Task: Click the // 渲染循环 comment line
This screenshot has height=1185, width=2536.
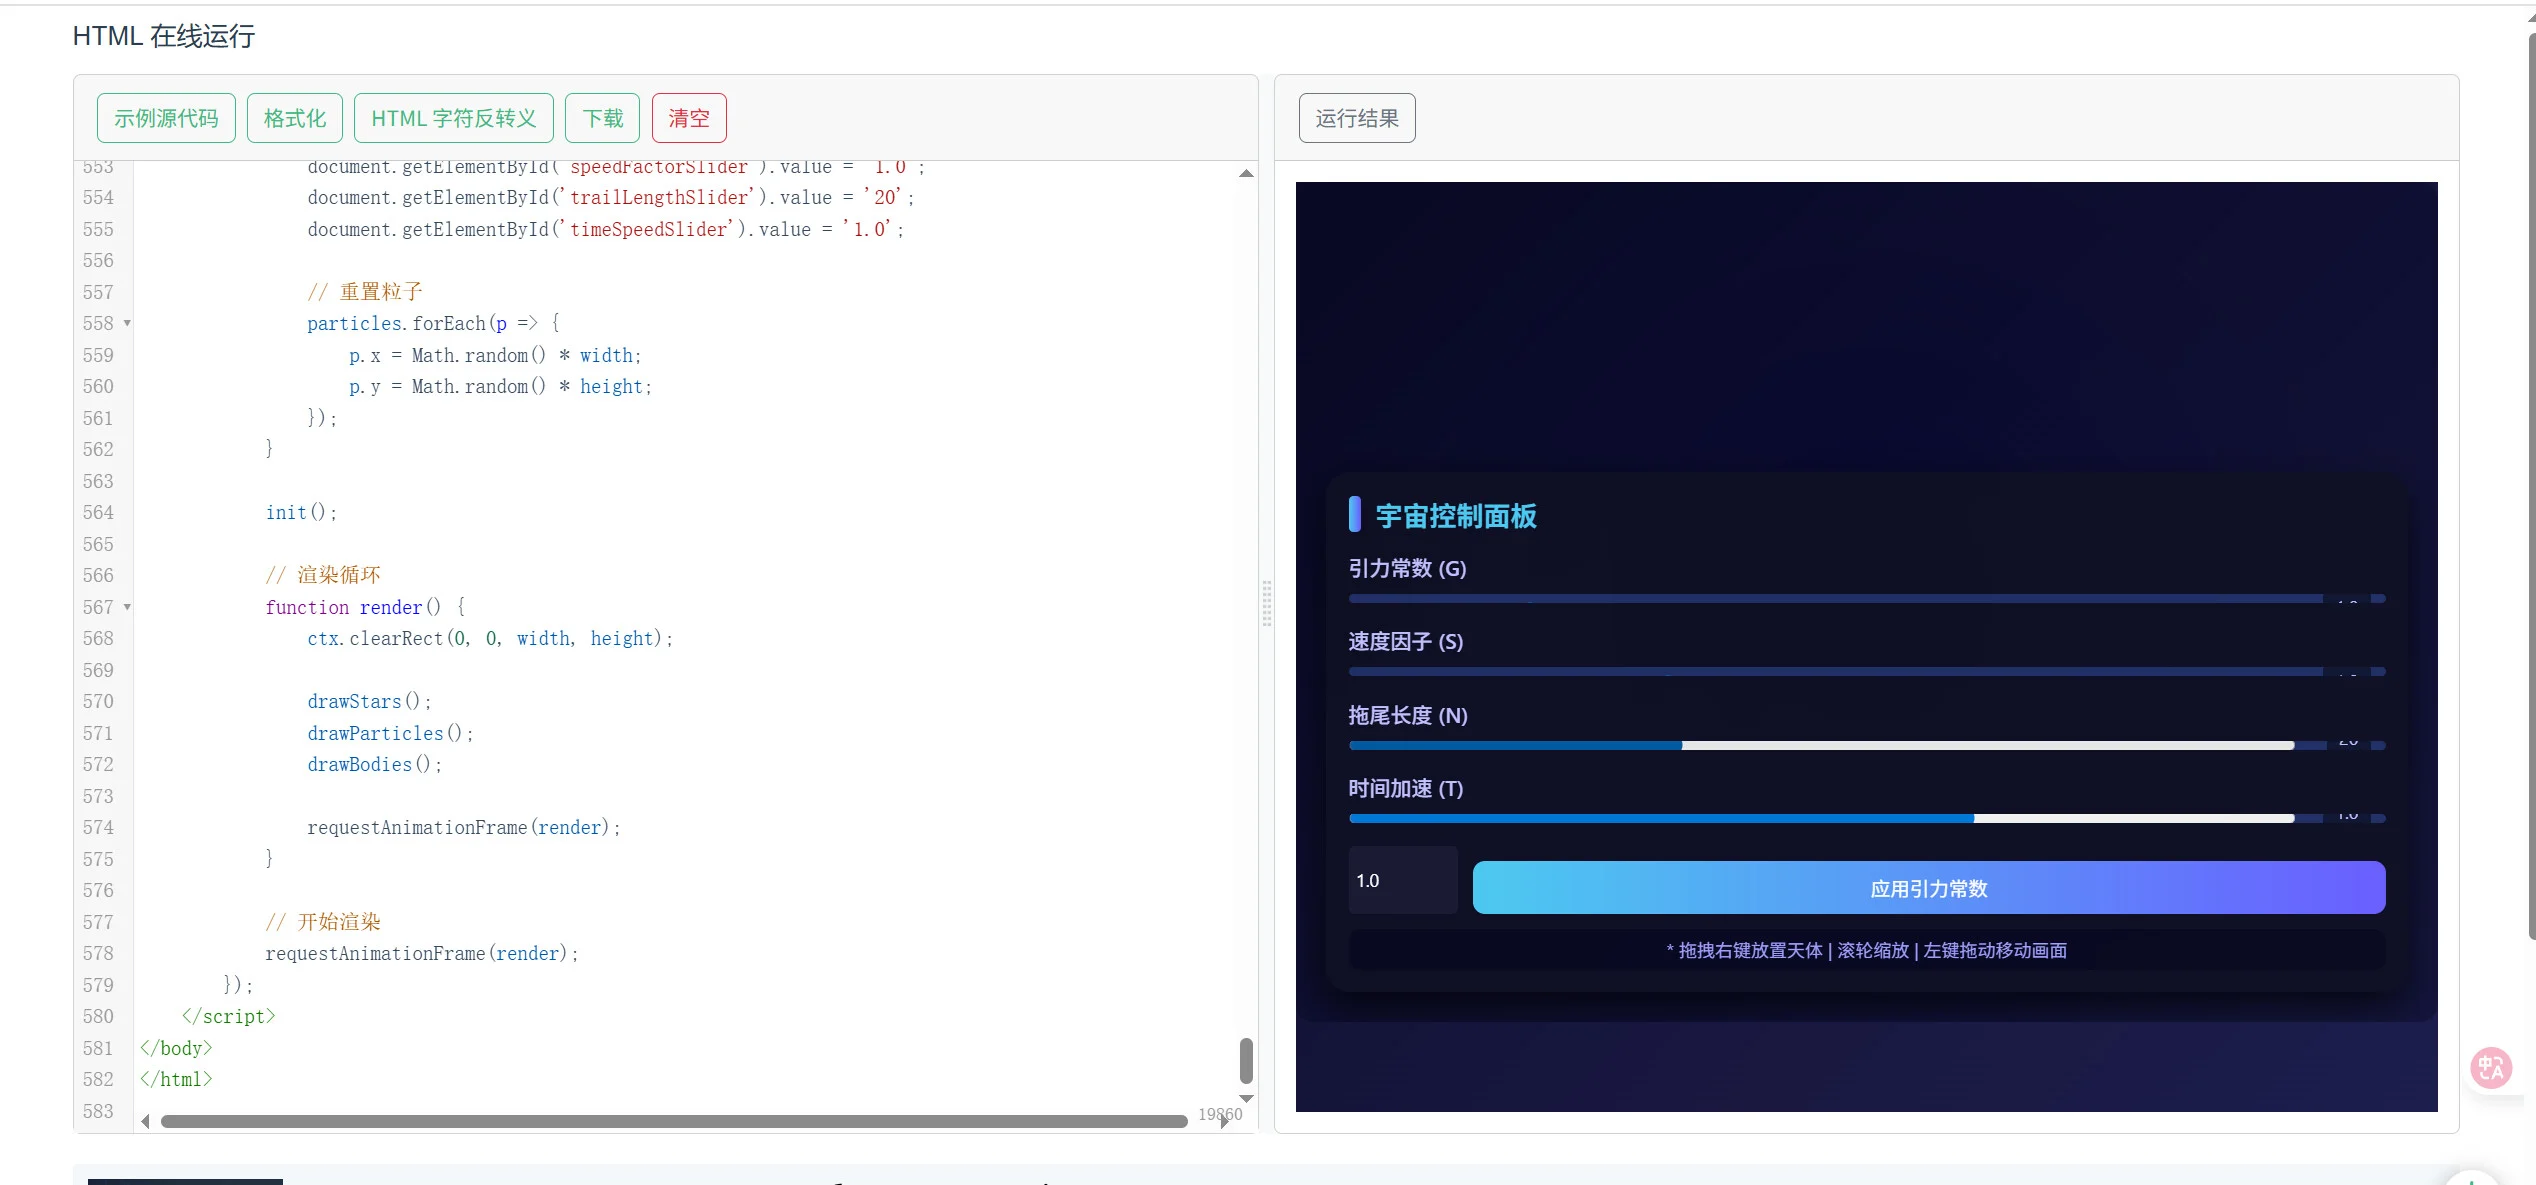Action: pos(323,575)
